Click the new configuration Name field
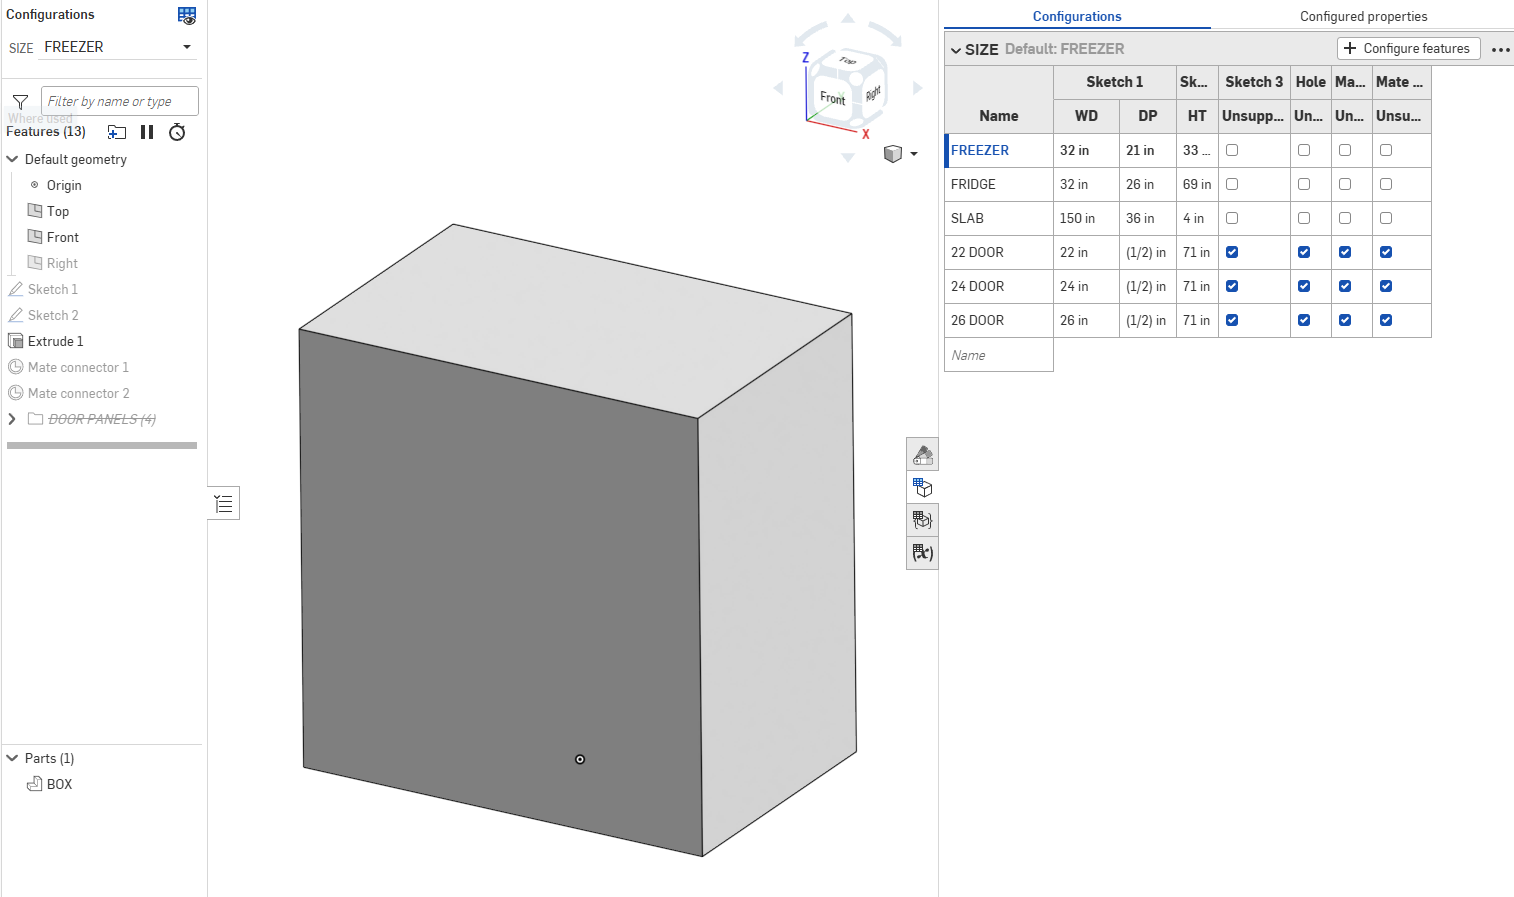This screenshot has height=897, width=1514. (x=999, y=355)
